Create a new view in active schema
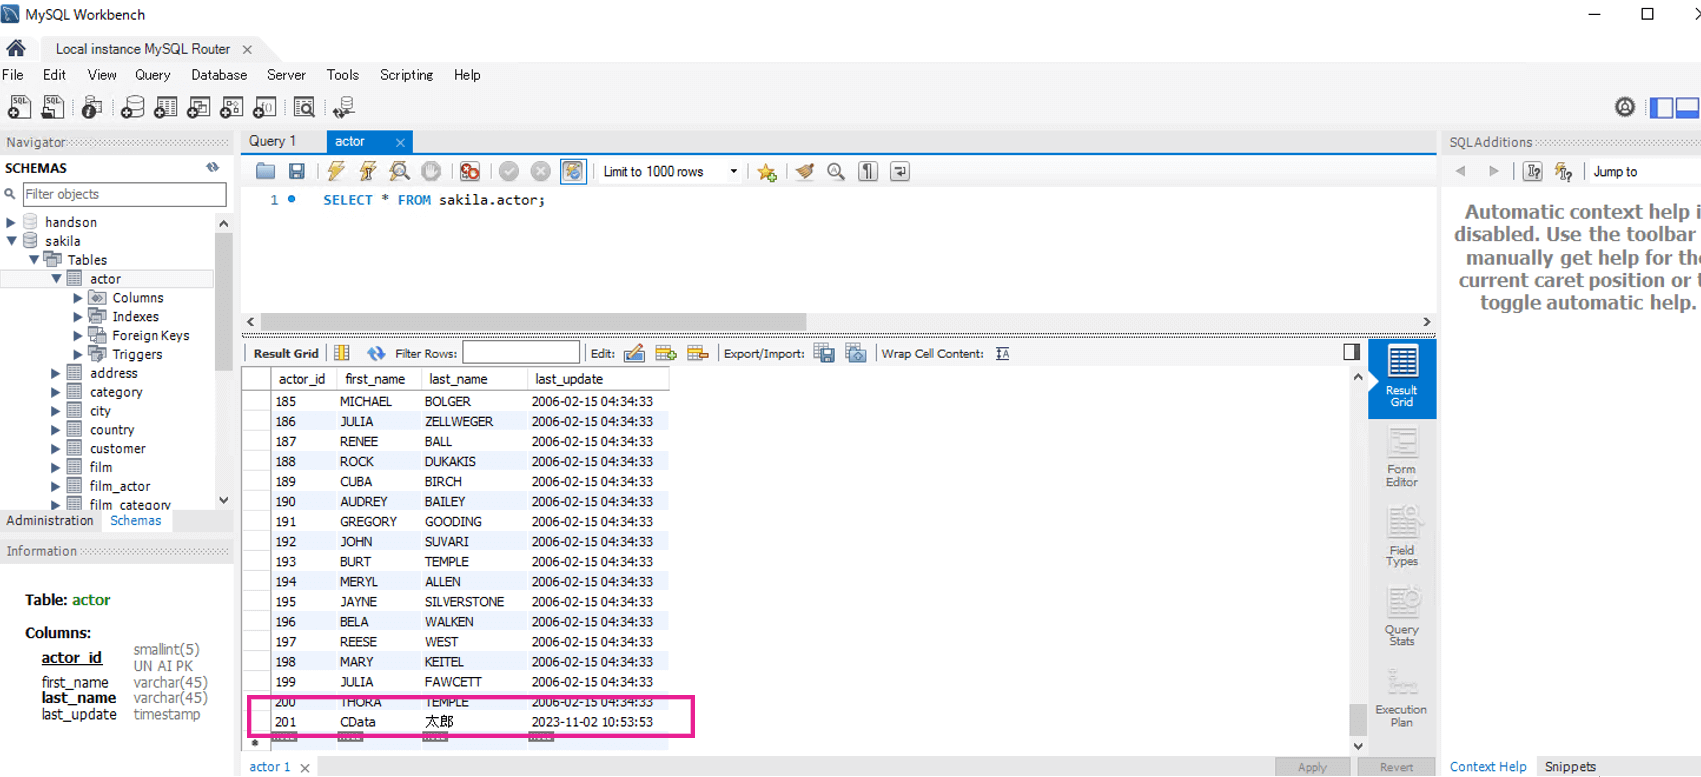 199,107
